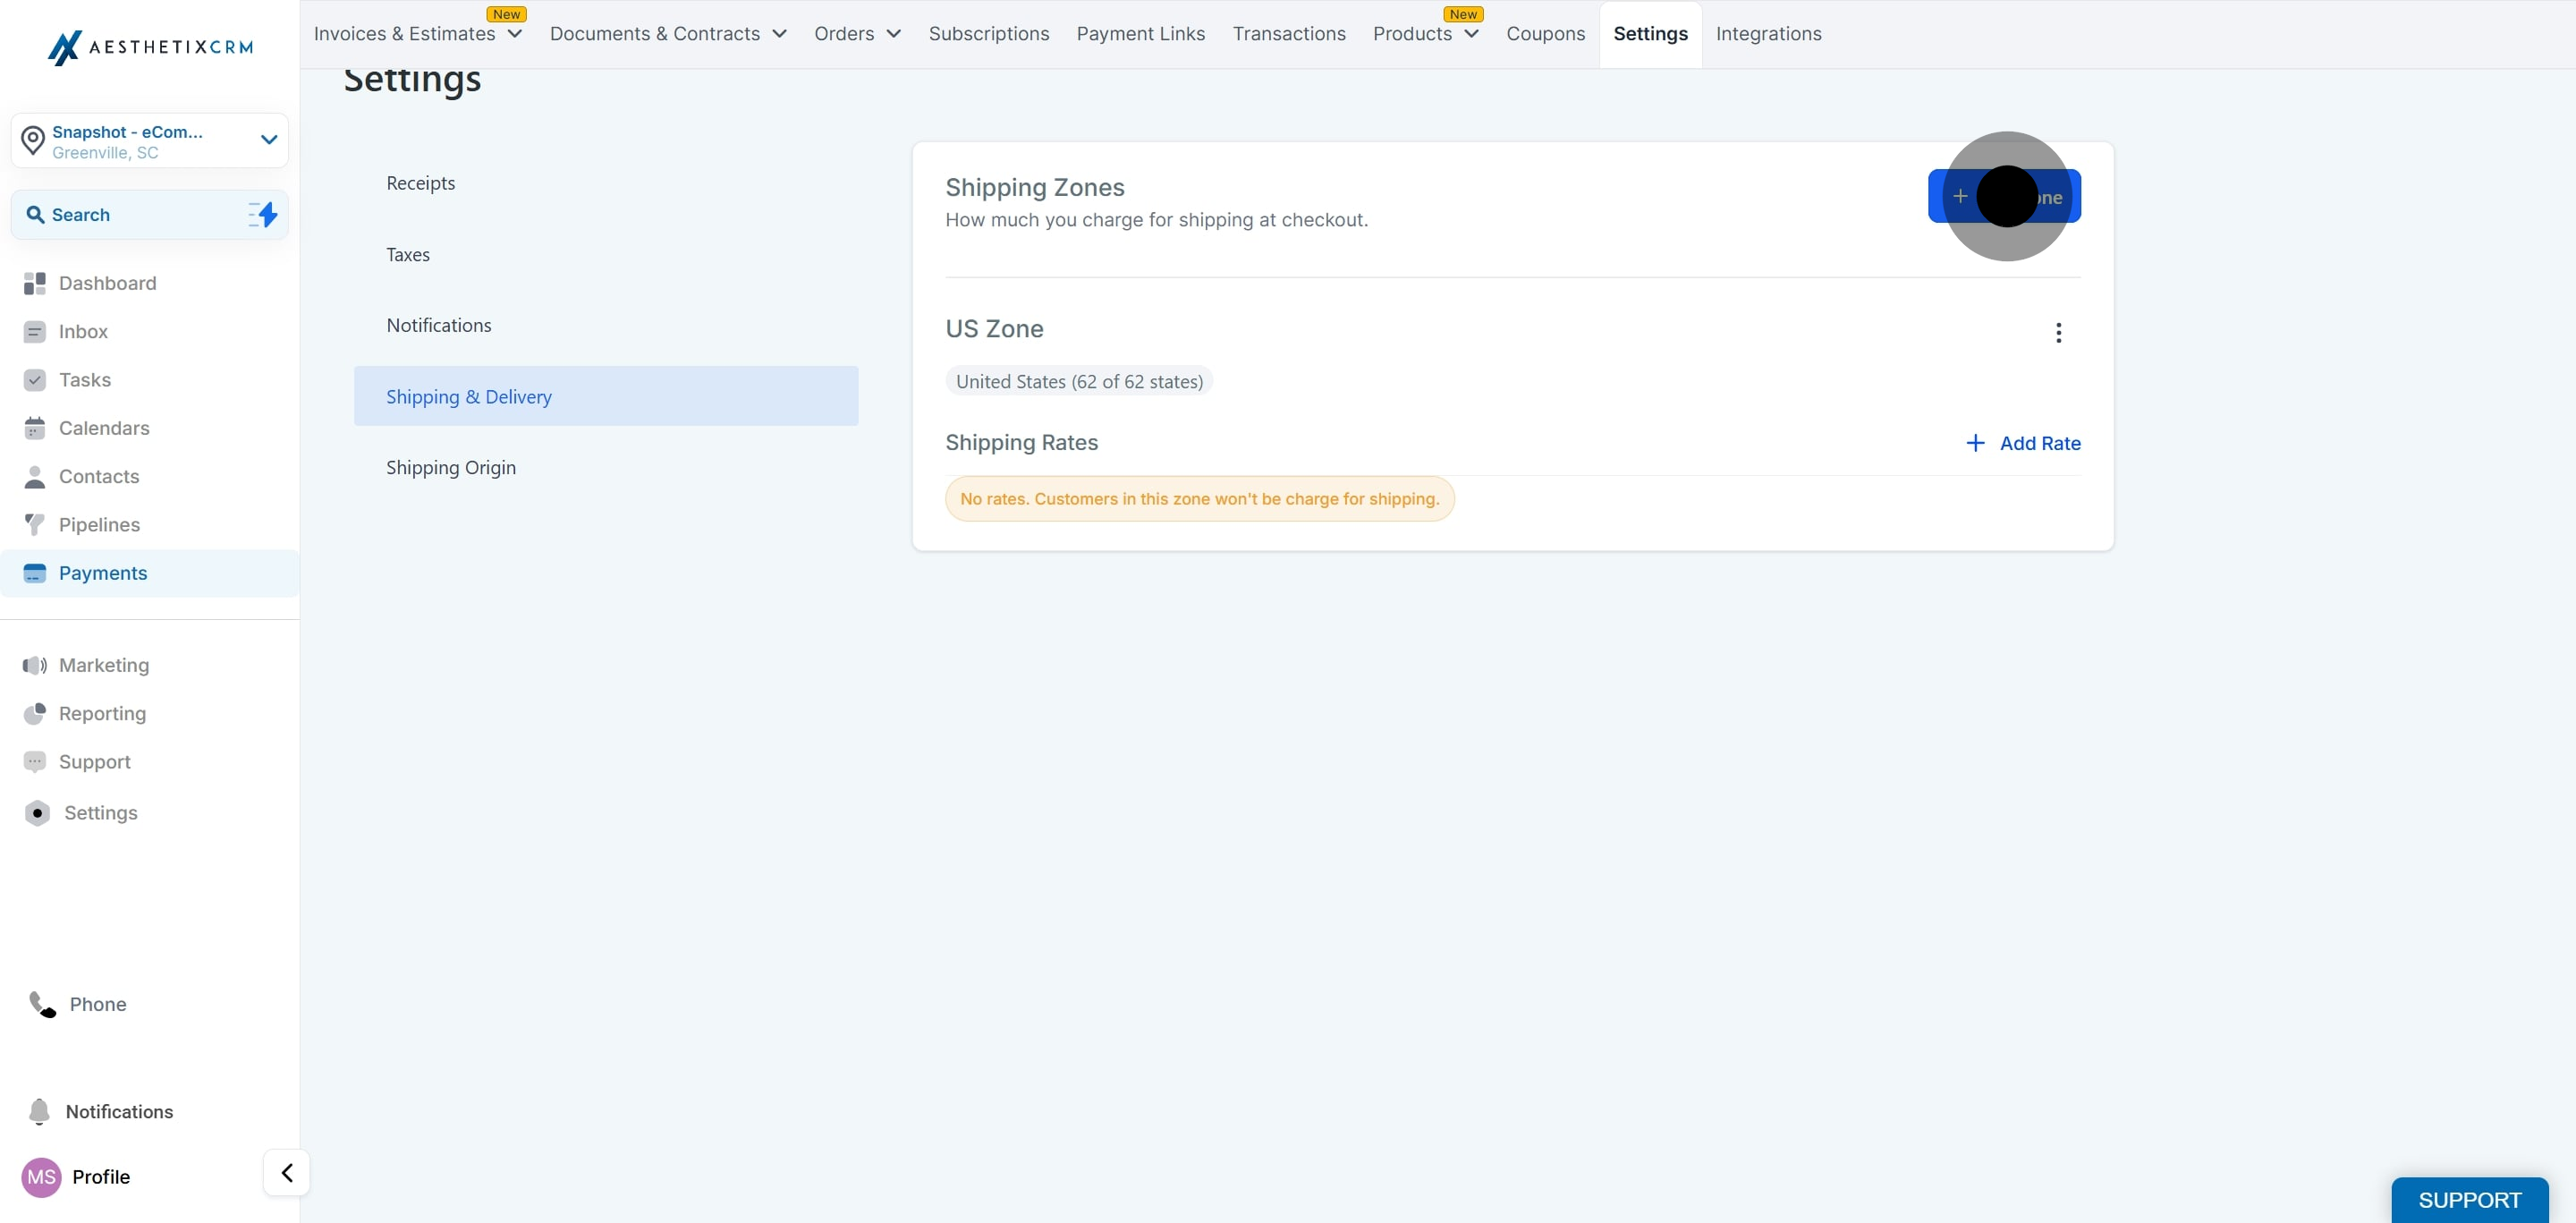Click the US Zone heading
Viewport: 2576px width, 1223px height.
coord(994,328)
